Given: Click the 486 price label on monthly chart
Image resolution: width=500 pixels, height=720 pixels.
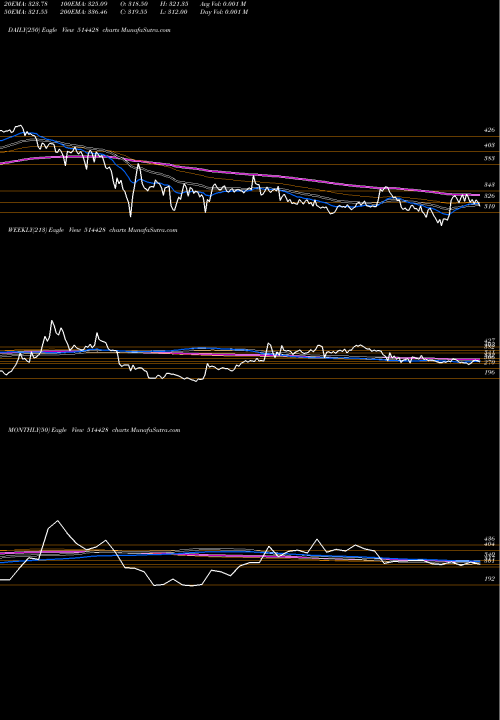Looking at the screenshot, I should 489,539.
